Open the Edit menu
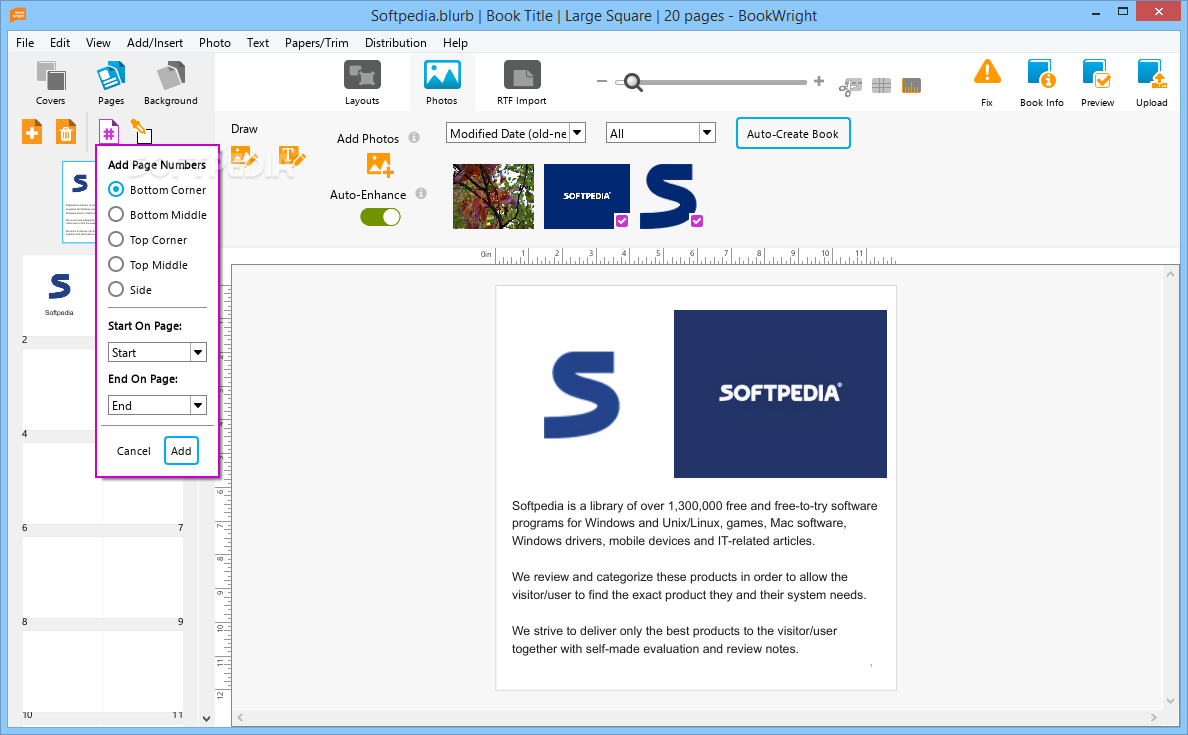The width and height of the screenshot is (1188, 735). coord(60,42)
